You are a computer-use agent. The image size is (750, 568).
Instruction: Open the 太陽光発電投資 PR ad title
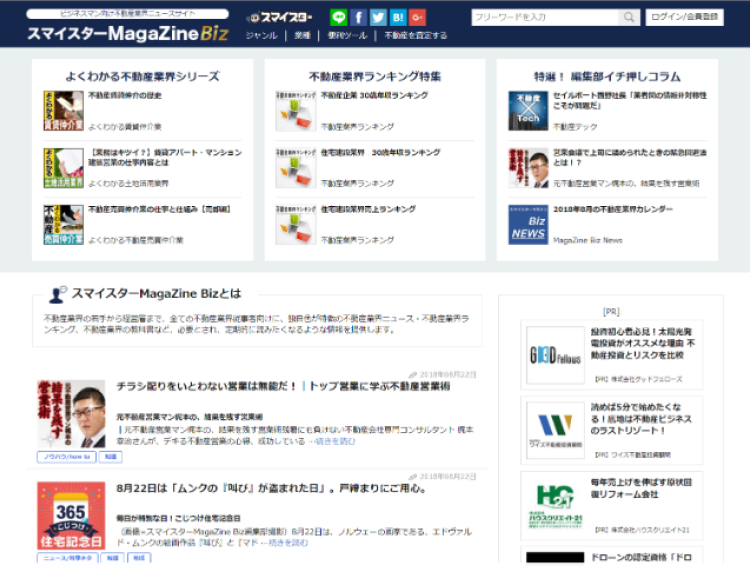(643, 343)
